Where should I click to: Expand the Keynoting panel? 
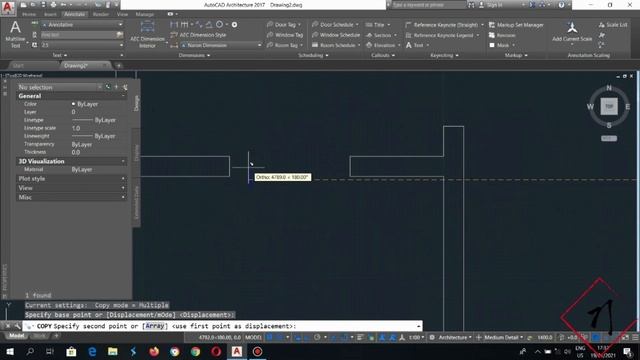click(x=444, y=55)
